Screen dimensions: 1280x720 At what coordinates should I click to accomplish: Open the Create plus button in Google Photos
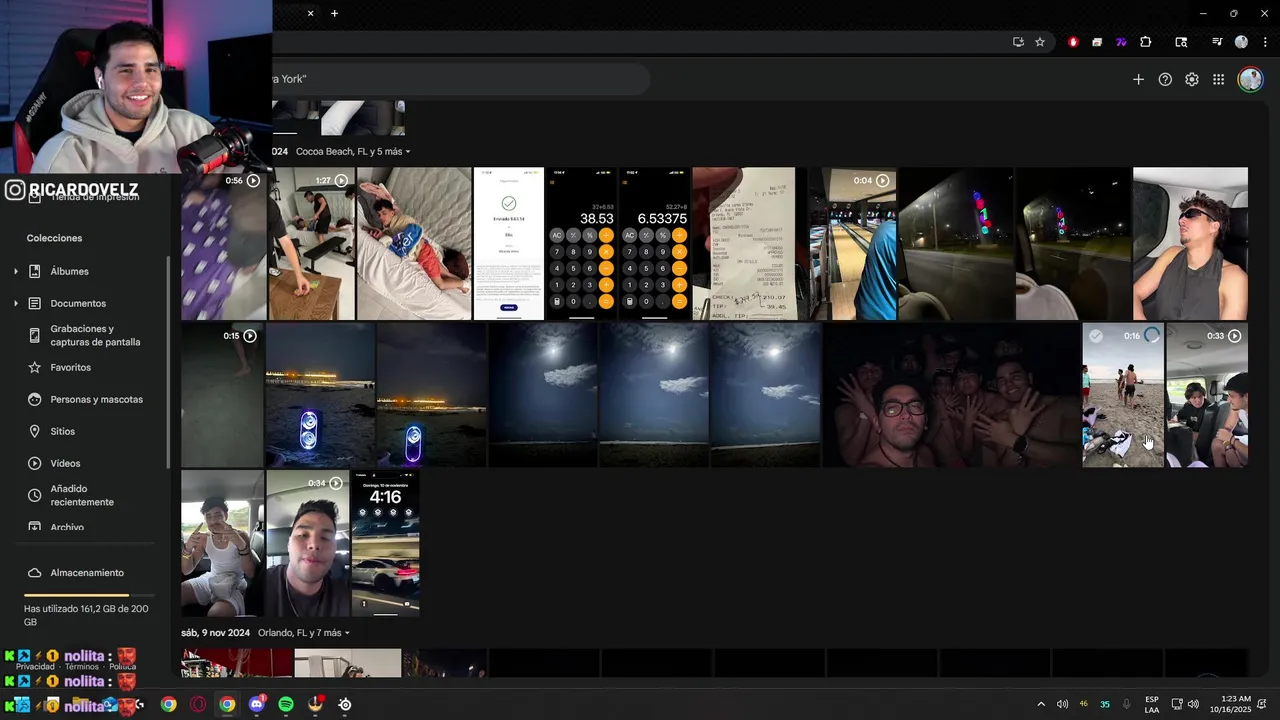click(x=1138, y=80)
